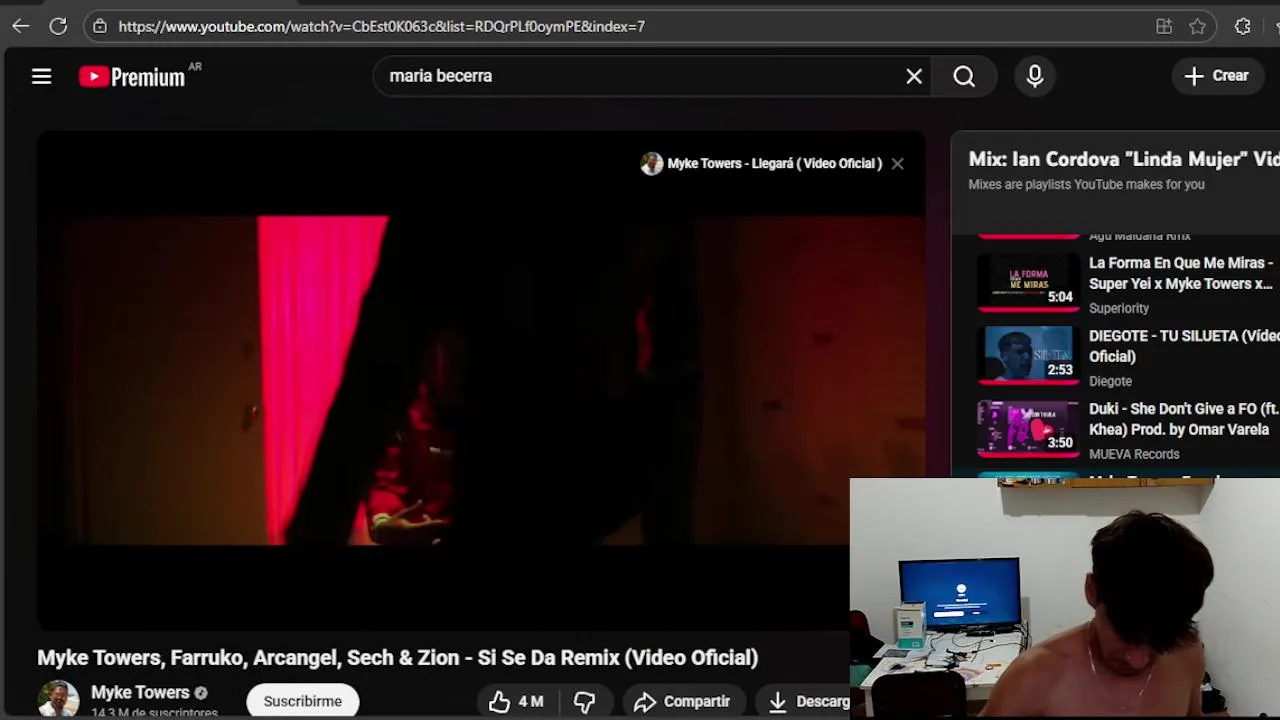Open DIEGOTE - TU SILUETA title
Screen dimensions: 1280x720
(1184, 346)
